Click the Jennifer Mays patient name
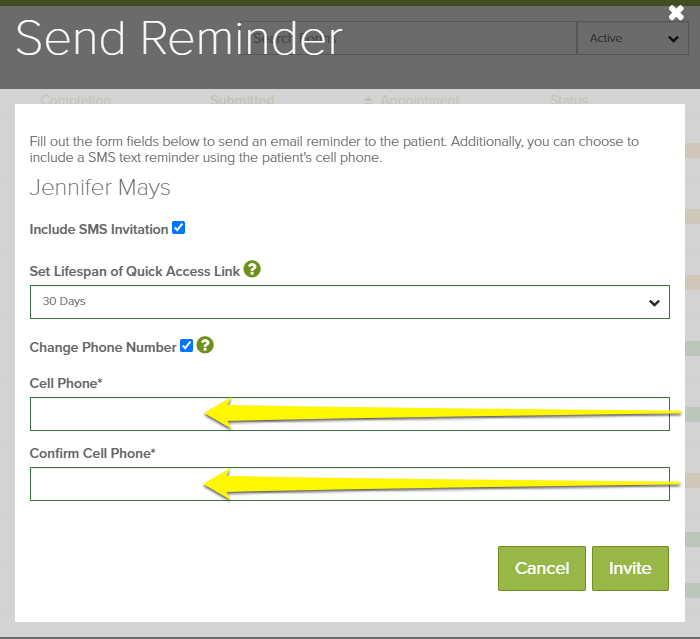 coord(100,188)
